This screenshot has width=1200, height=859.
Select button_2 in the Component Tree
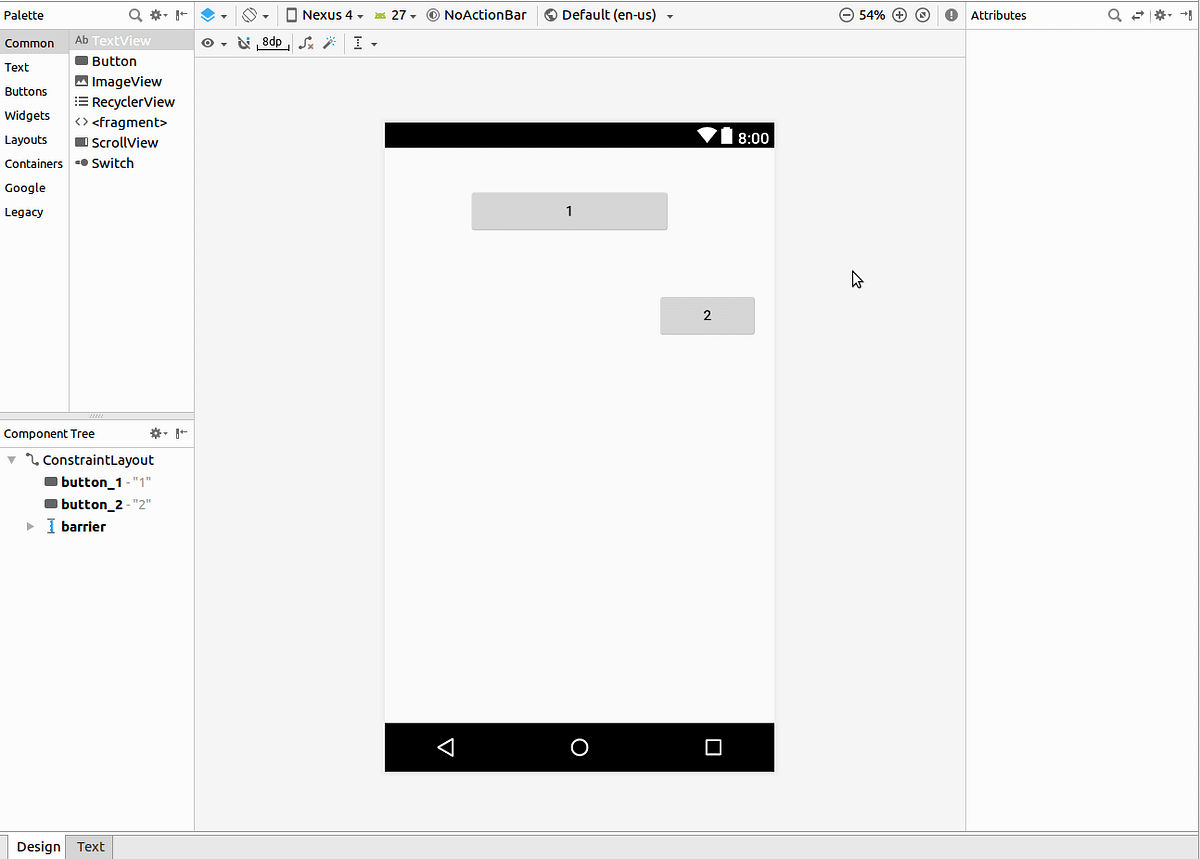92,504
